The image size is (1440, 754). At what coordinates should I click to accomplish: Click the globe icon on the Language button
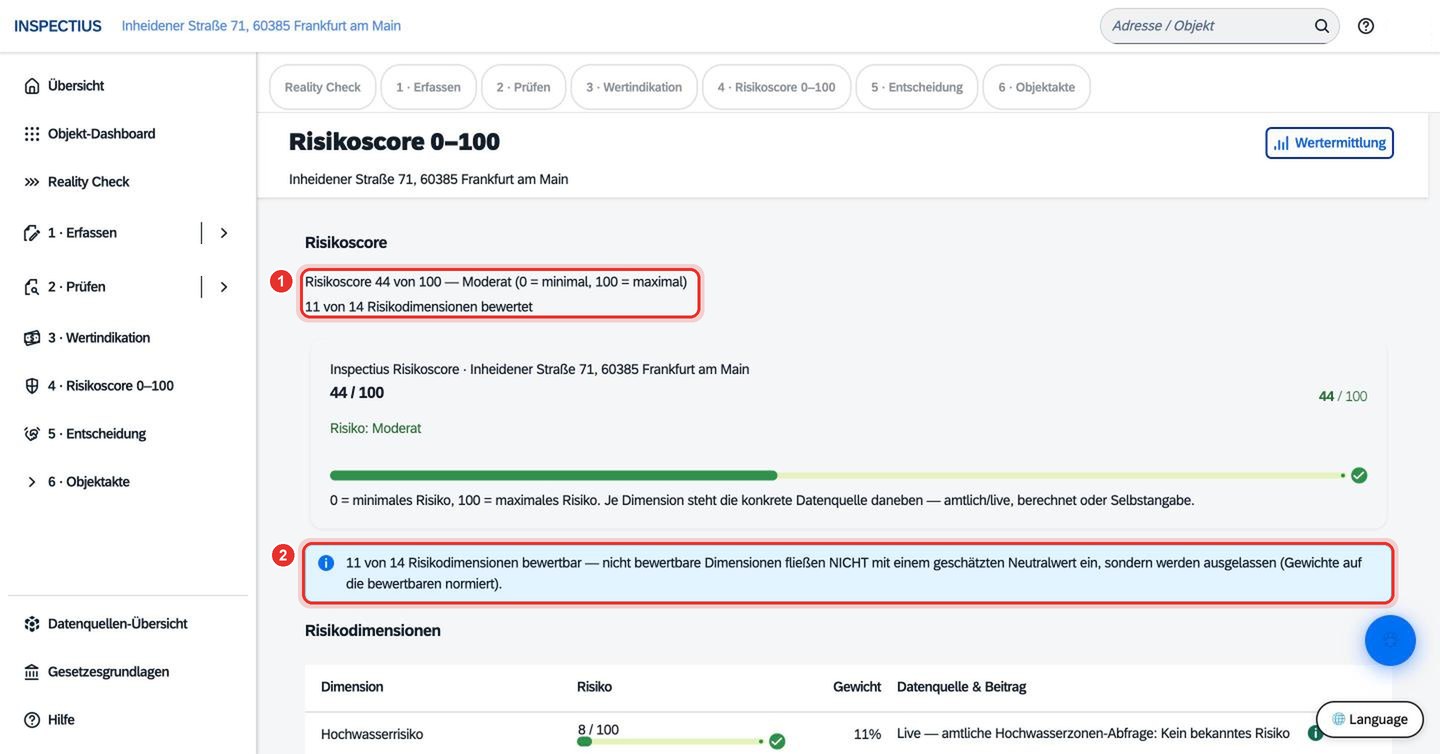pyautogui.click(x=1339, y=719)
